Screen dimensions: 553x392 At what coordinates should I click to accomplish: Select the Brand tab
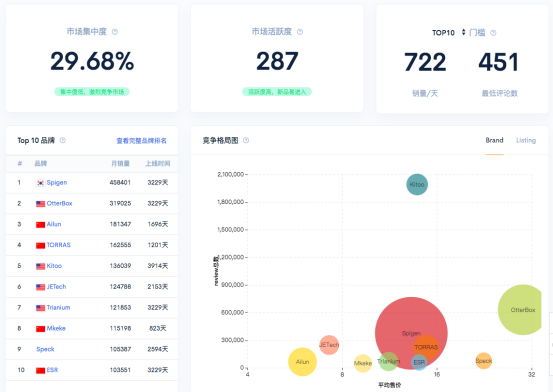[494, 140]
